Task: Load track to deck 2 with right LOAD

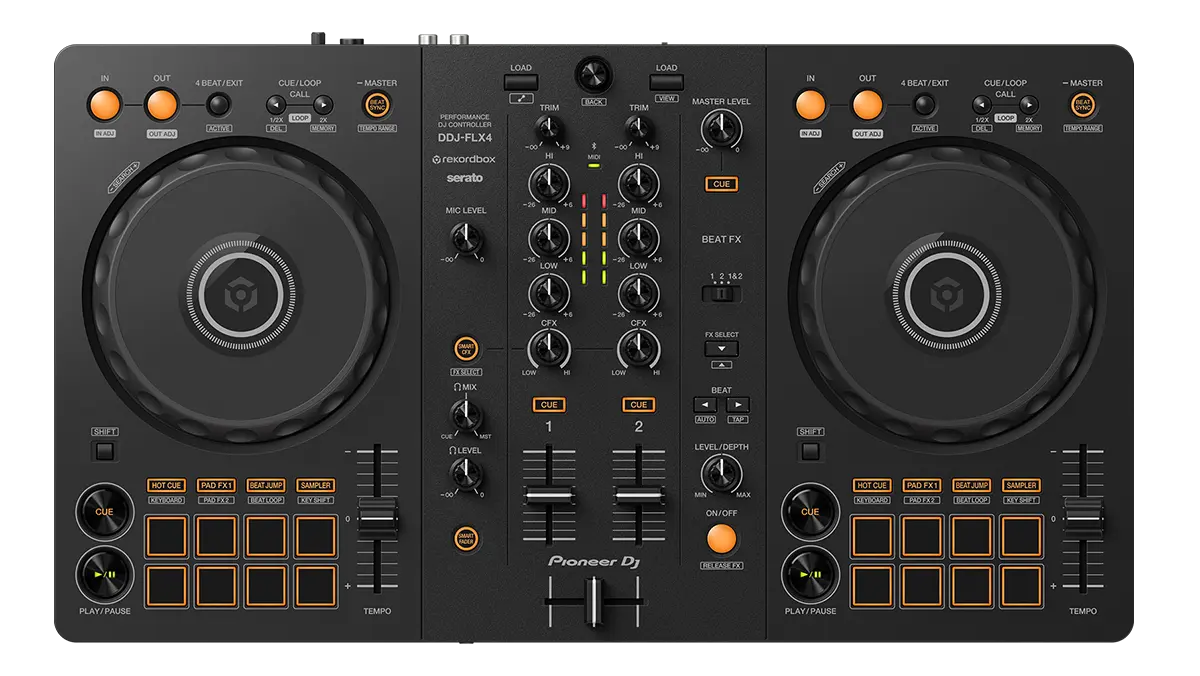Action: point(666,82)
